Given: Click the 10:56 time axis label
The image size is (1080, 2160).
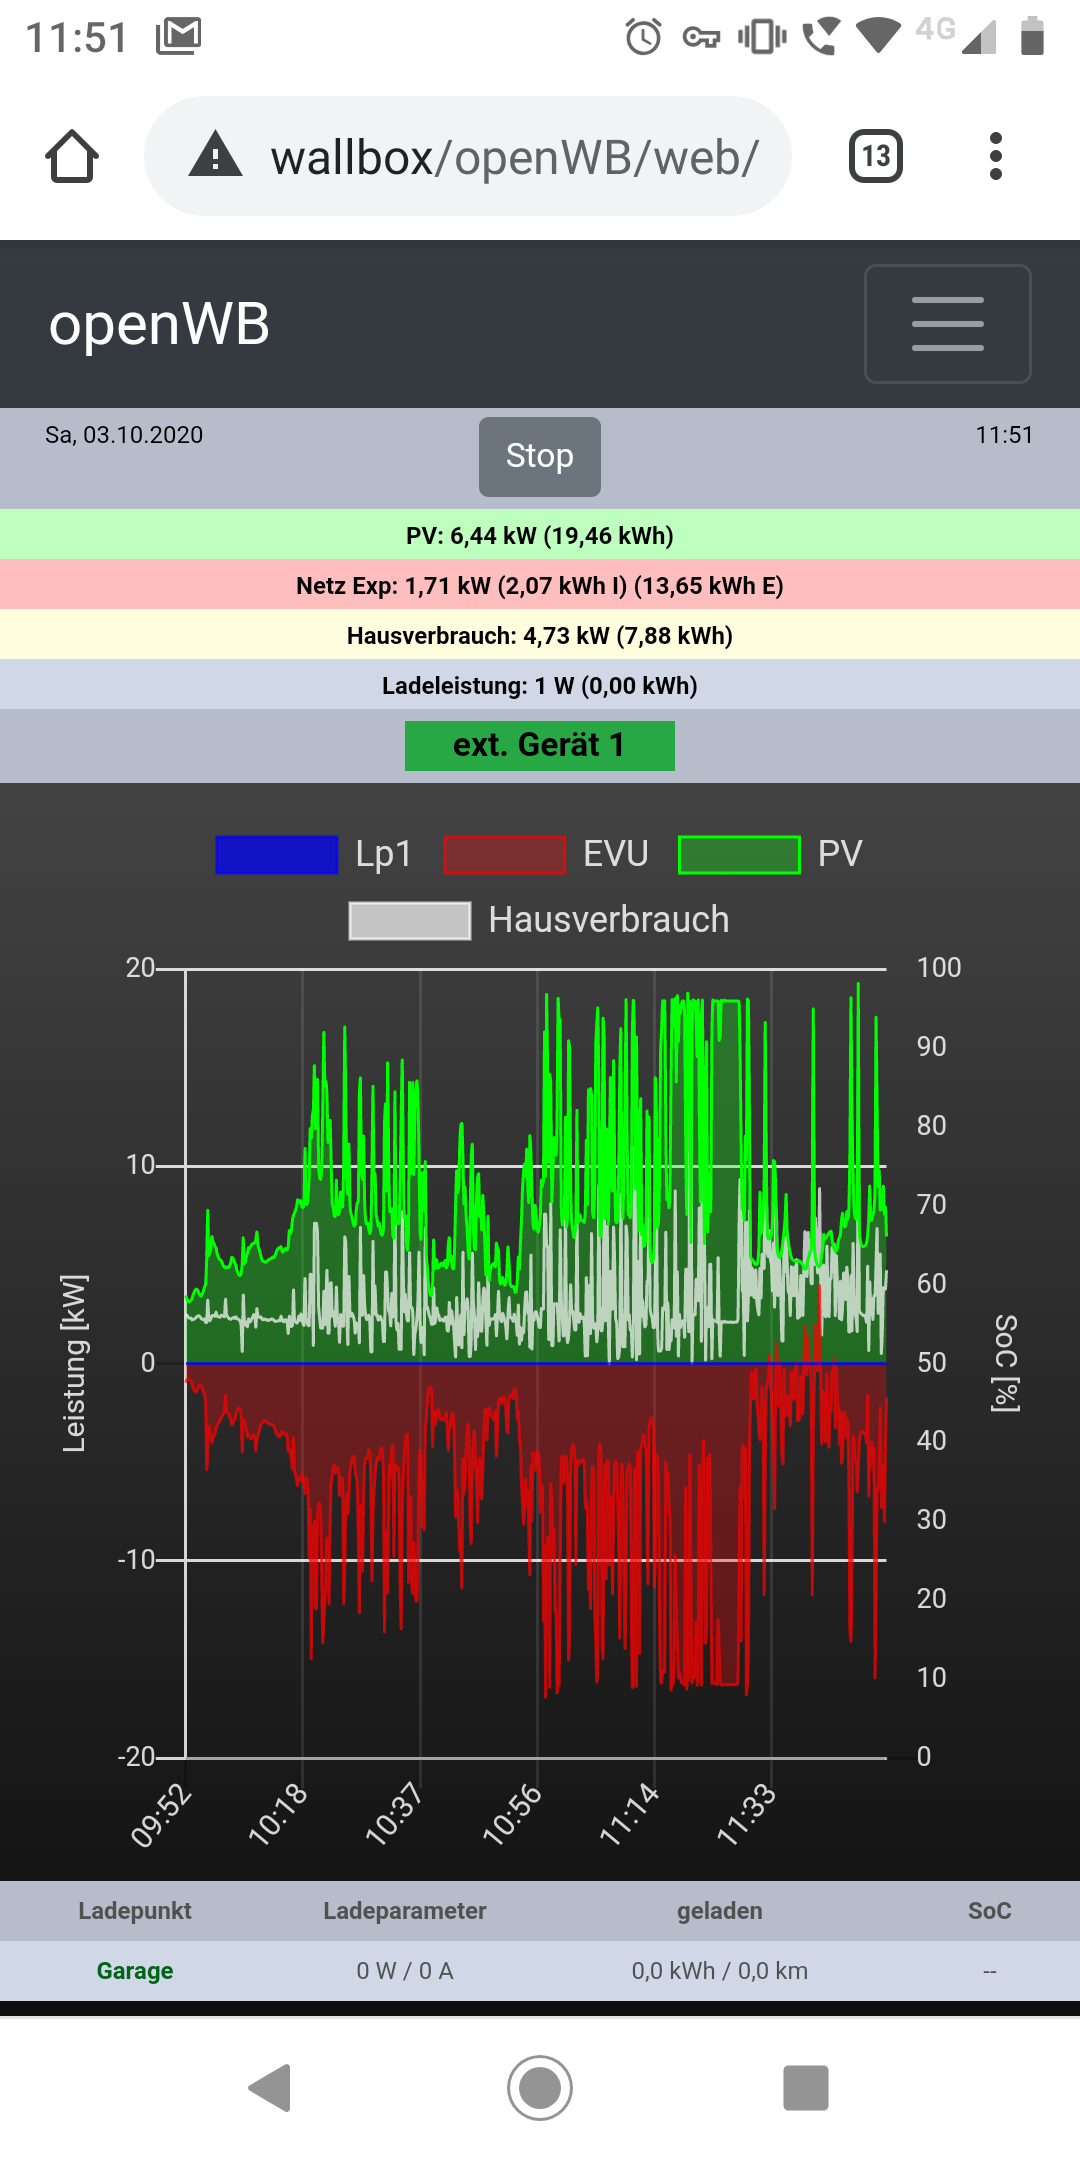Looking at the screenshot, I should click(x=512, y=1815).
